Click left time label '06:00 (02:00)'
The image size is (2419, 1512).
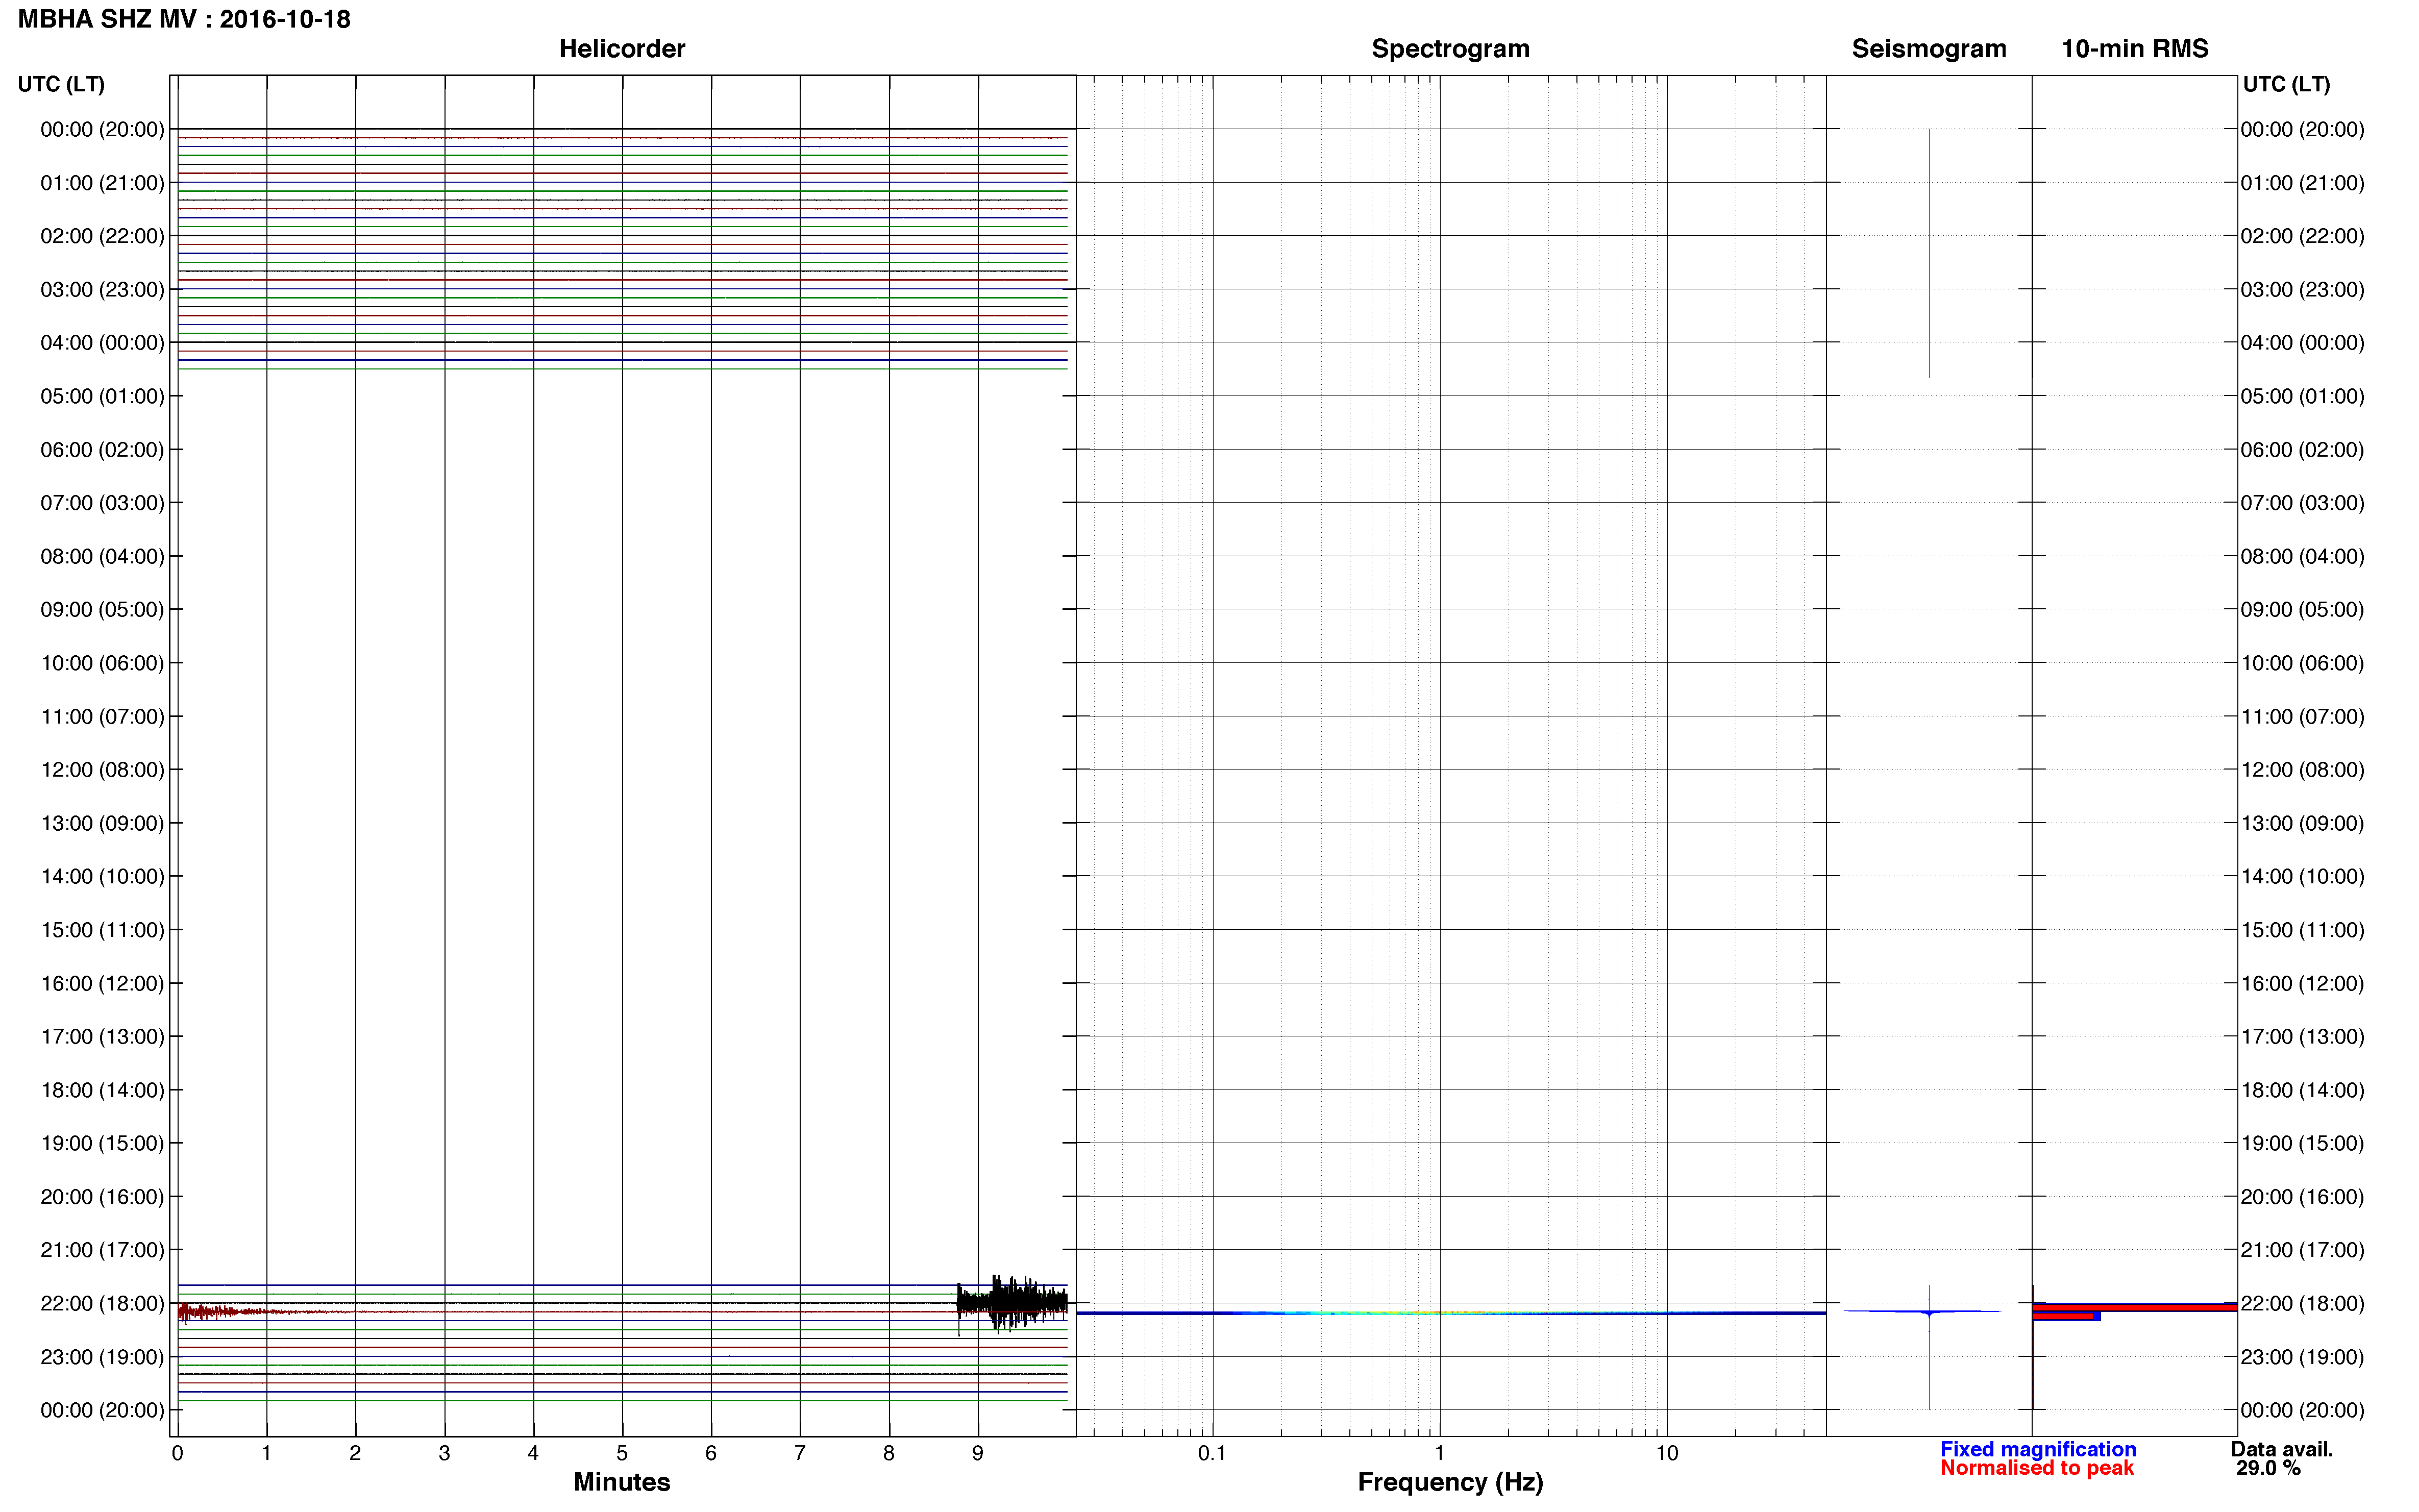coord(102,450)
